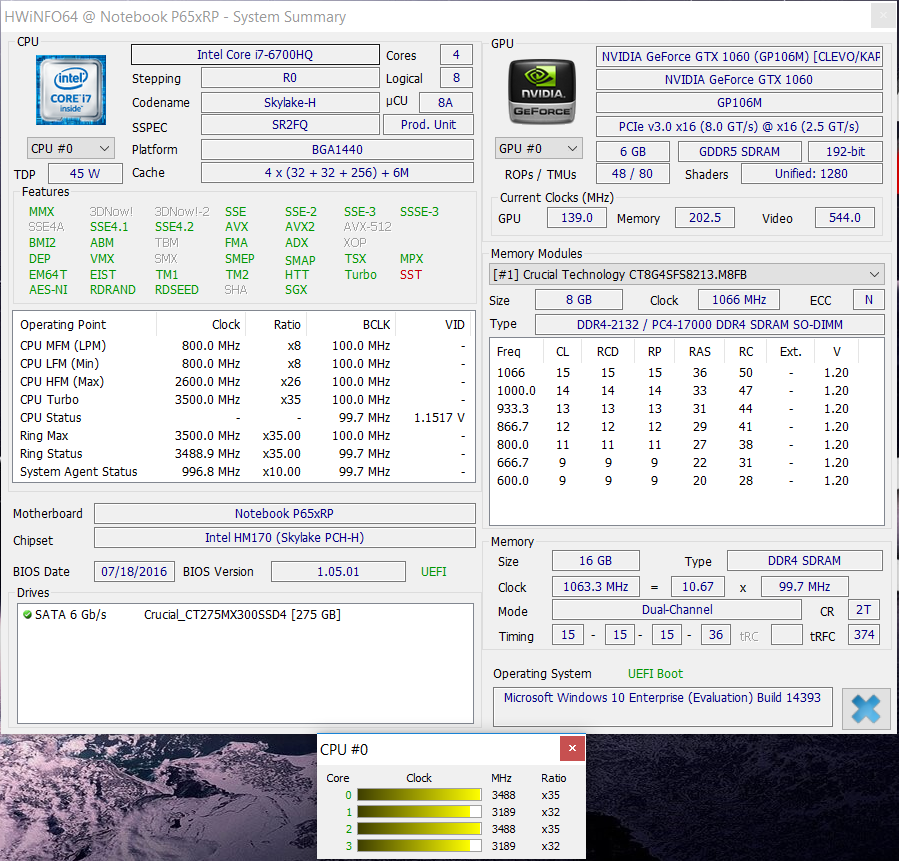Viewport: 899px width, 861px height.
Task: Click the cache 4 x (32 + 32 + 256) + 6M field
Action: [337, 173]
